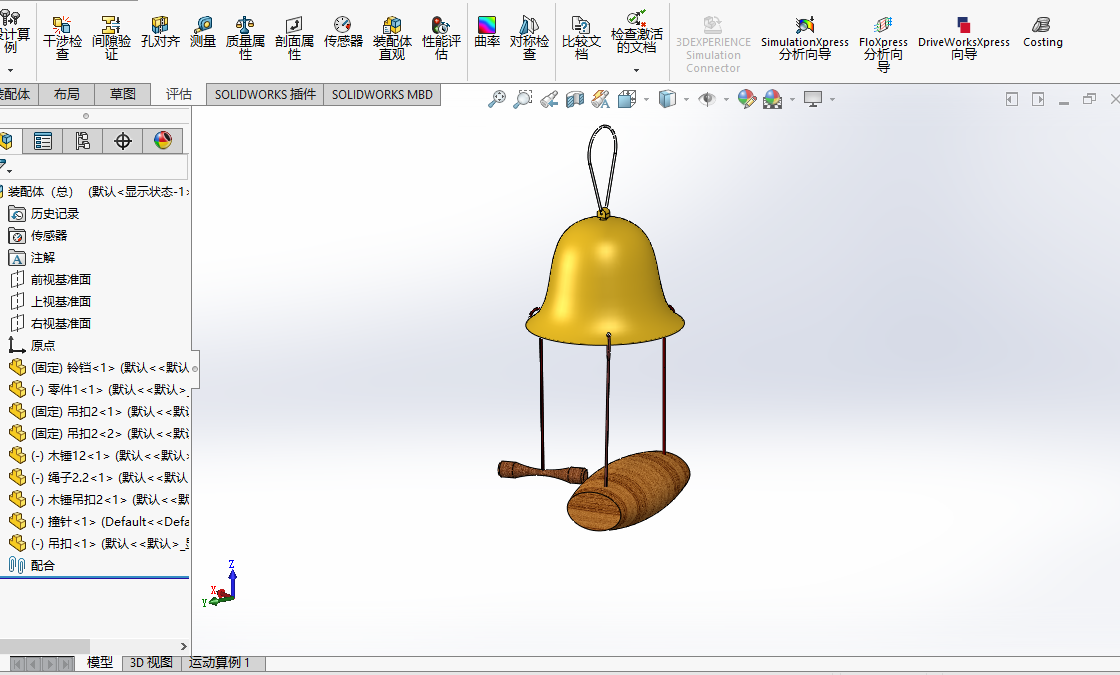Screen dimensions: 1120x675
Task: Open the Costing tool
Action: pyautogui.click(x=1043, y=33)
